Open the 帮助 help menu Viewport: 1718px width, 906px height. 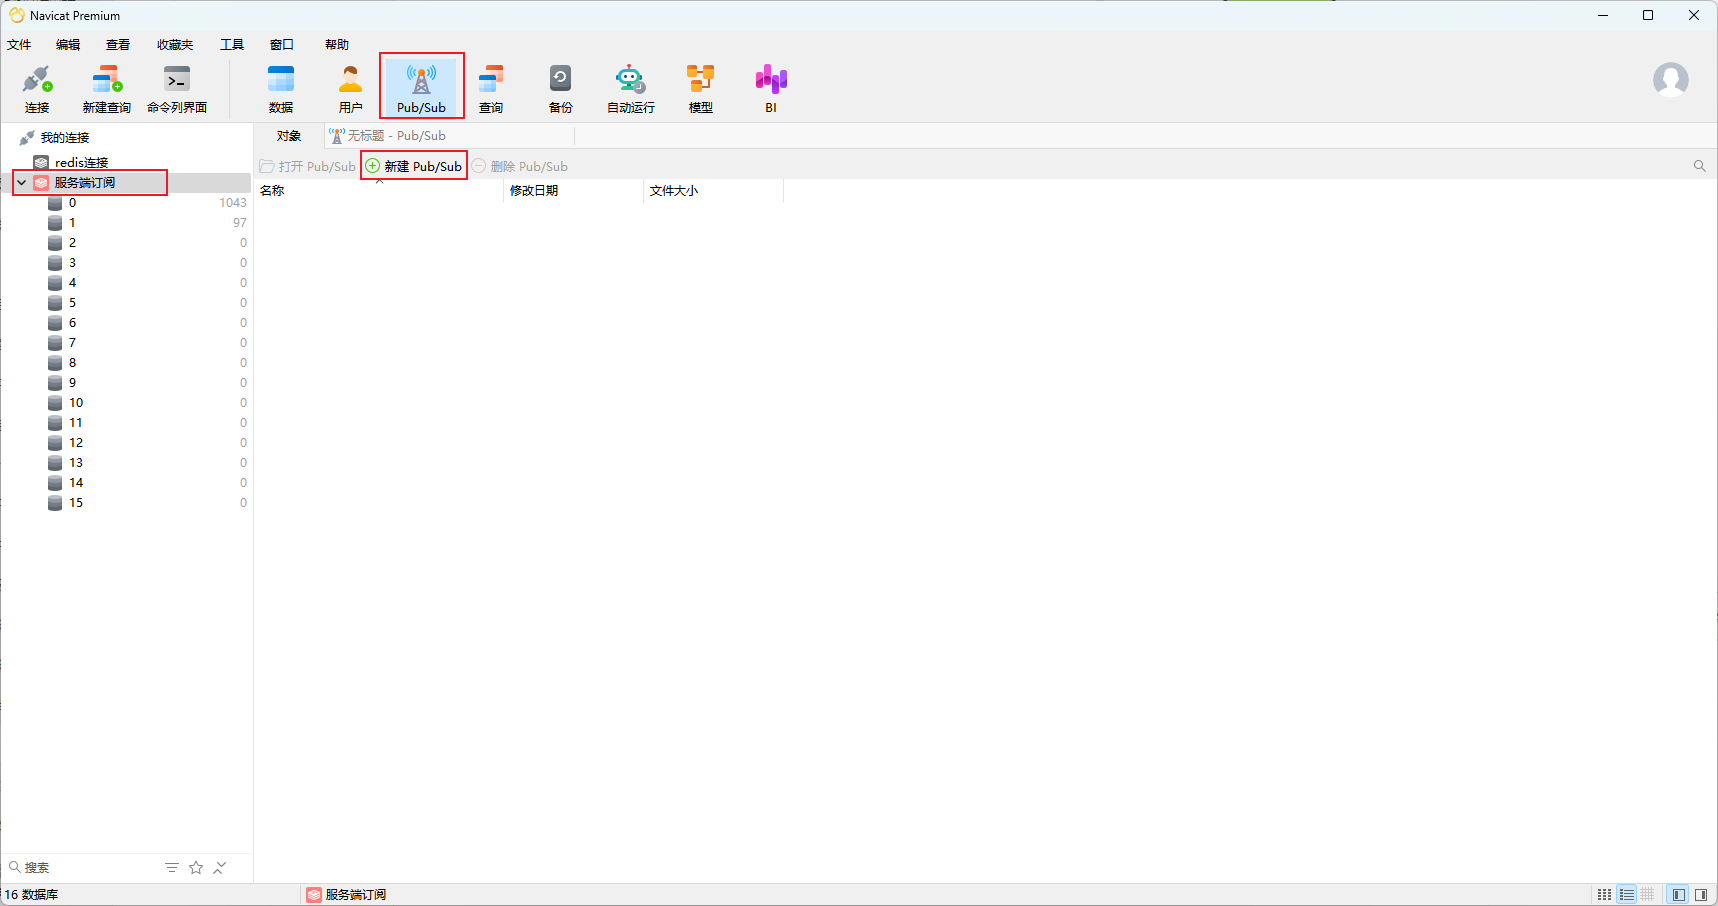coord(337,45)
